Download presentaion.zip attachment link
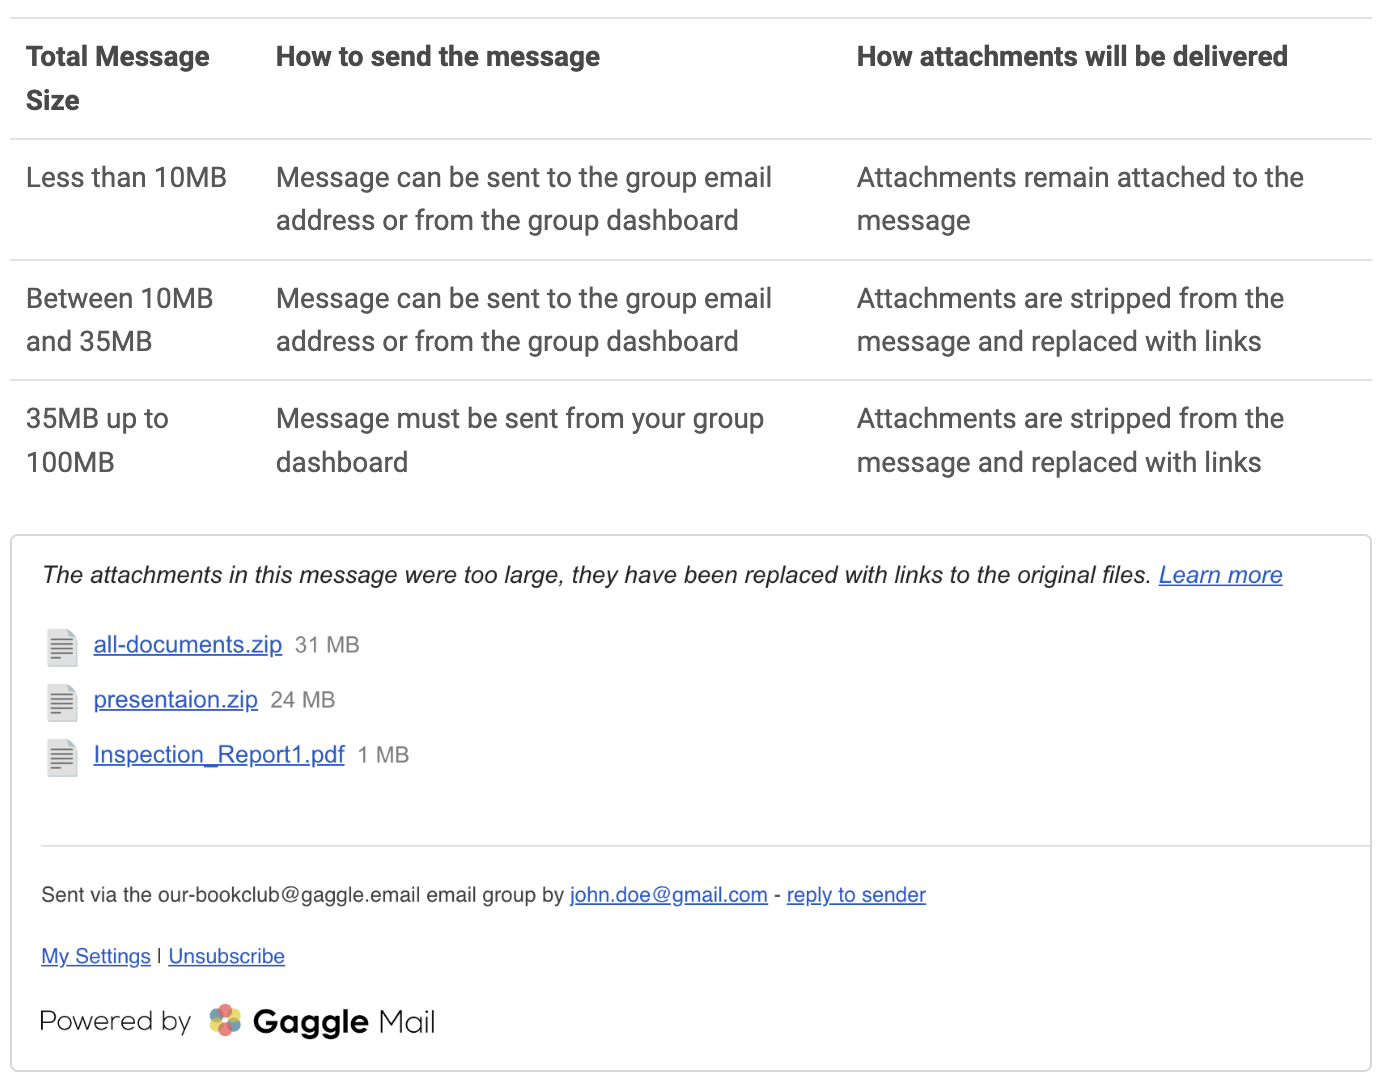Image resolution: width=1382 pixels, height=1090 pixels. pyautogui.click(x=176, y=700)
